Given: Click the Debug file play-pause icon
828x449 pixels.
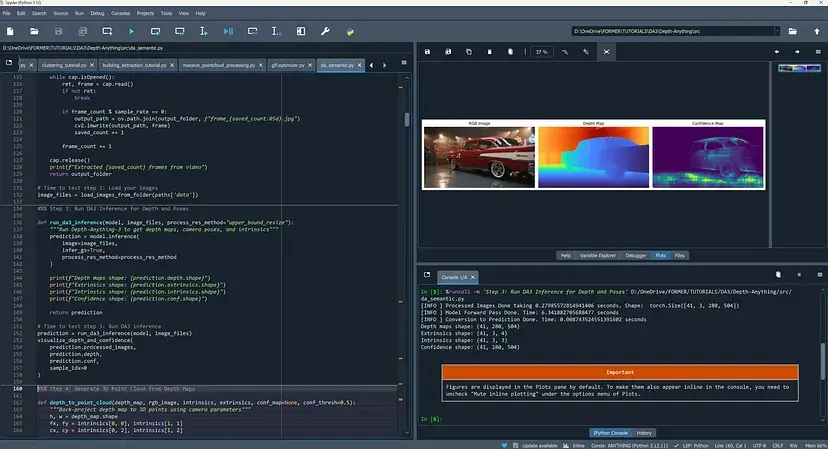Looking at the screenshot, I should 228,32.
